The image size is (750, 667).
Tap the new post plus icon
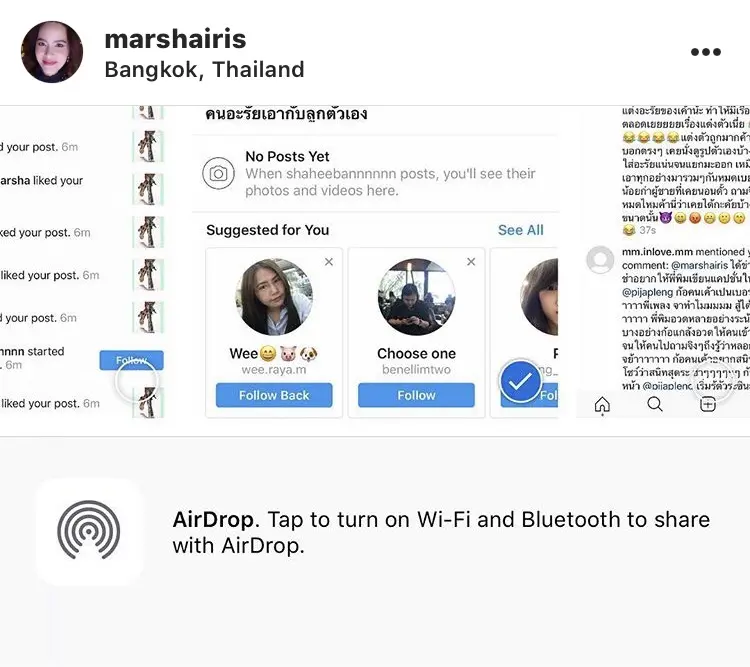[x=708, y=404]
